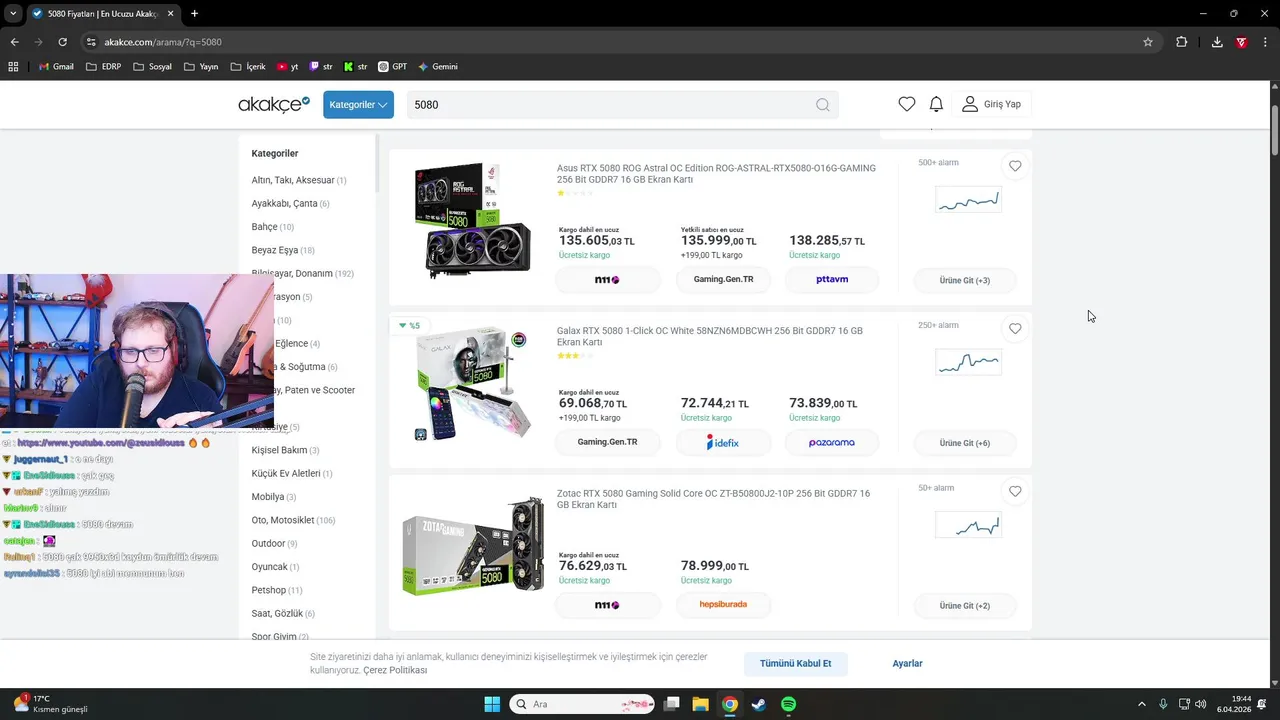
Task: Open Spotify from the taskbar
Action: [788, 704]
